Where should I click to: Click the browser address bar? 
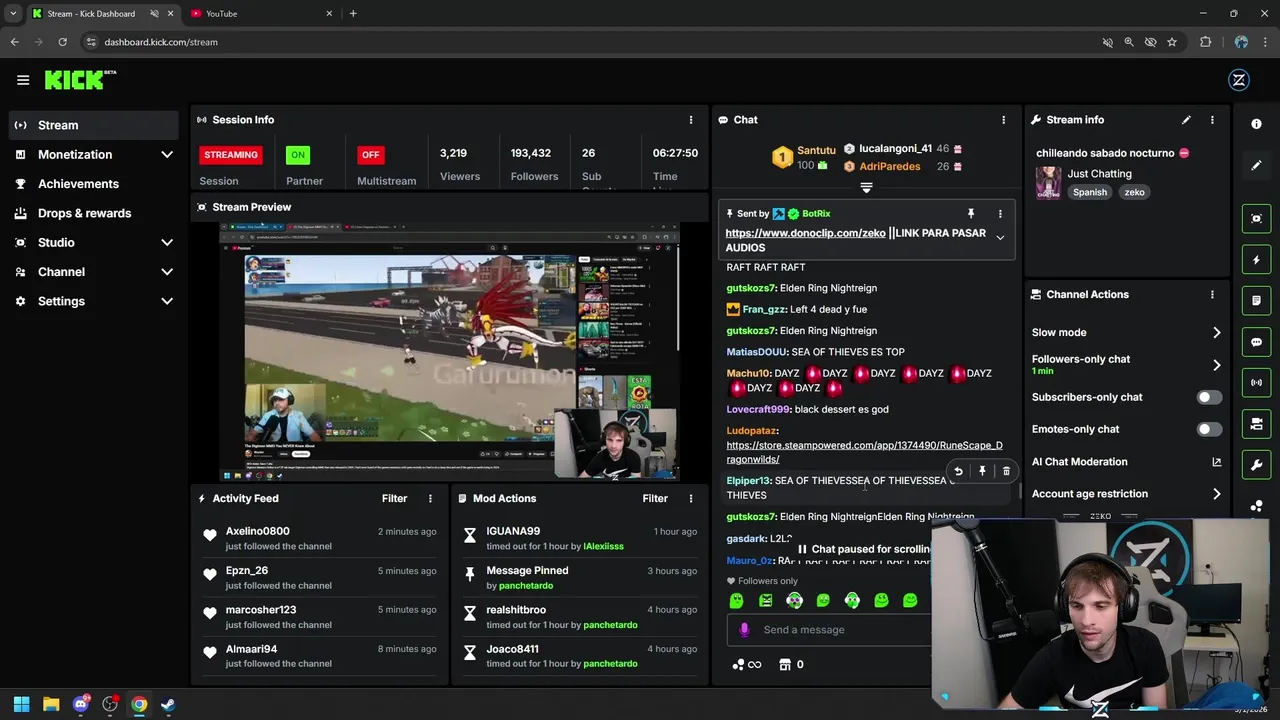pyautogui.click(x=590, y=42)
